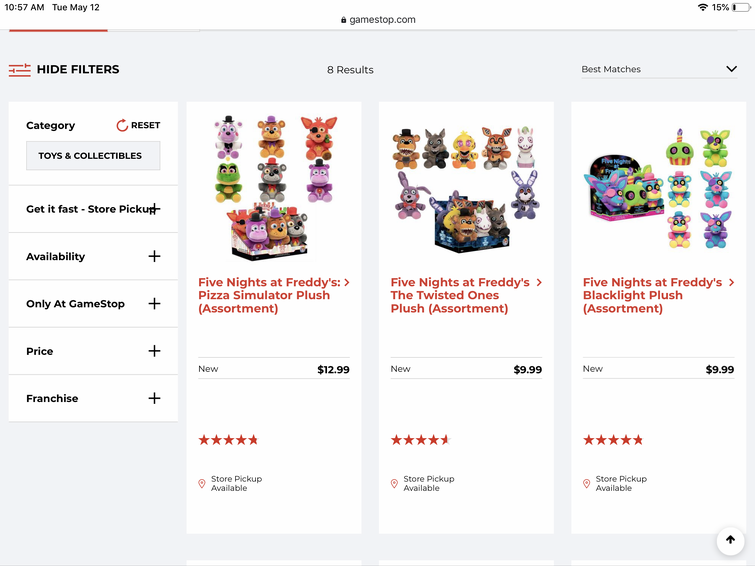Expand the Get it fast Store Pickup filter
Screen dimensions: 755x566
[x=154, y=209]
